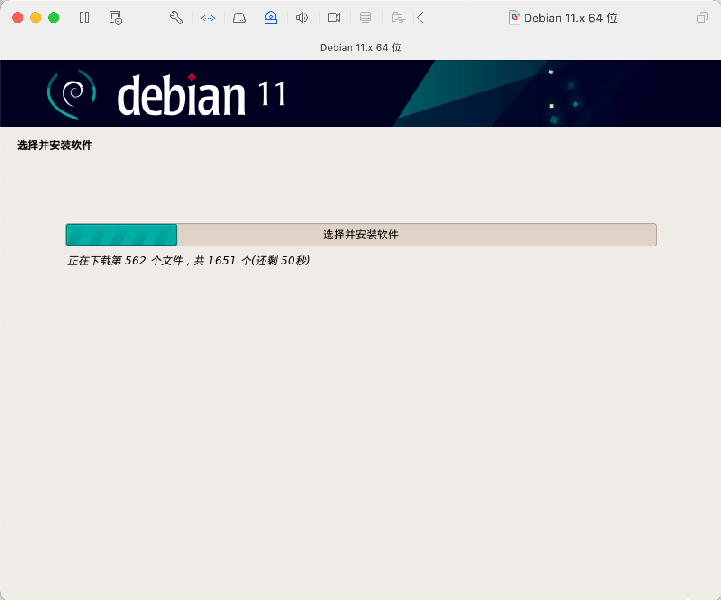Minimize the window with yellow button
The height and width of the screenshot is (600, 721).
(35, 18)
